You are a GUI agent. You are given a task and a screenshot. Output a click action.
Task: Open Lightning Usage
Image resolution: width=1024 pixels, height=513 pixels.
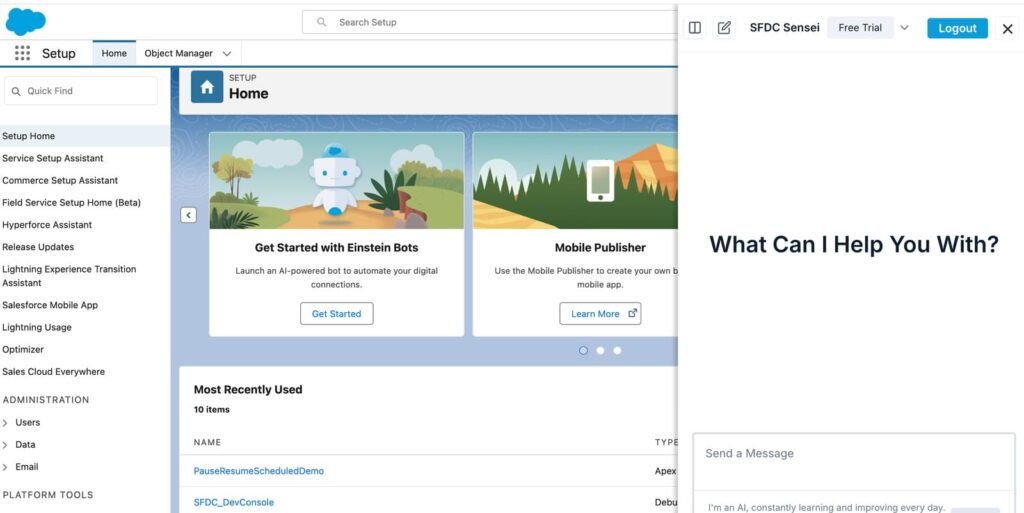point(37,327)
